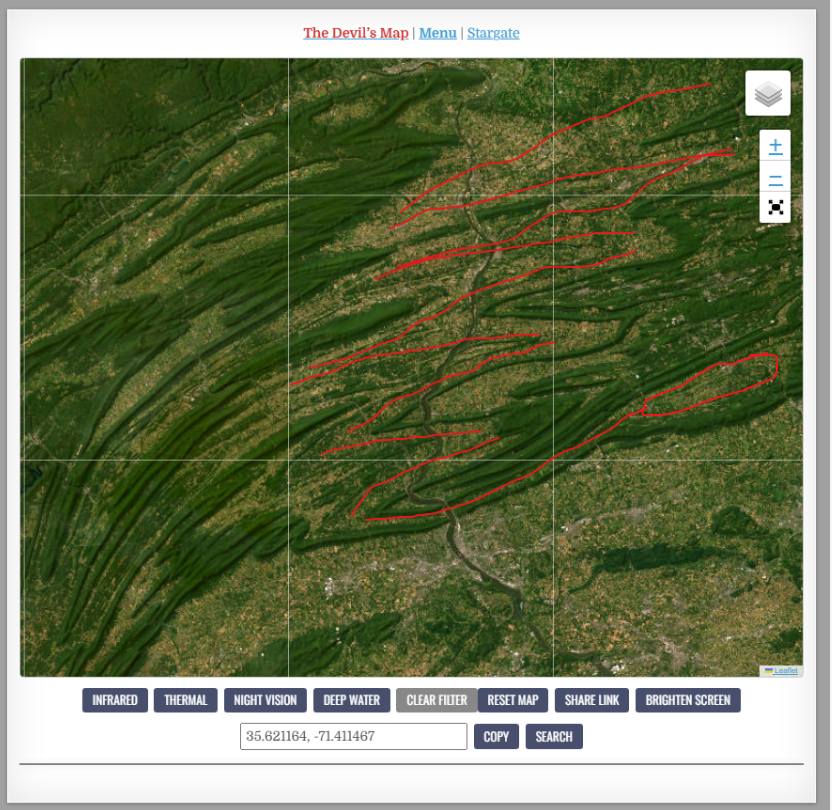Click Share Link button
This screenshot has width=832, height=810.
[591, 700]
